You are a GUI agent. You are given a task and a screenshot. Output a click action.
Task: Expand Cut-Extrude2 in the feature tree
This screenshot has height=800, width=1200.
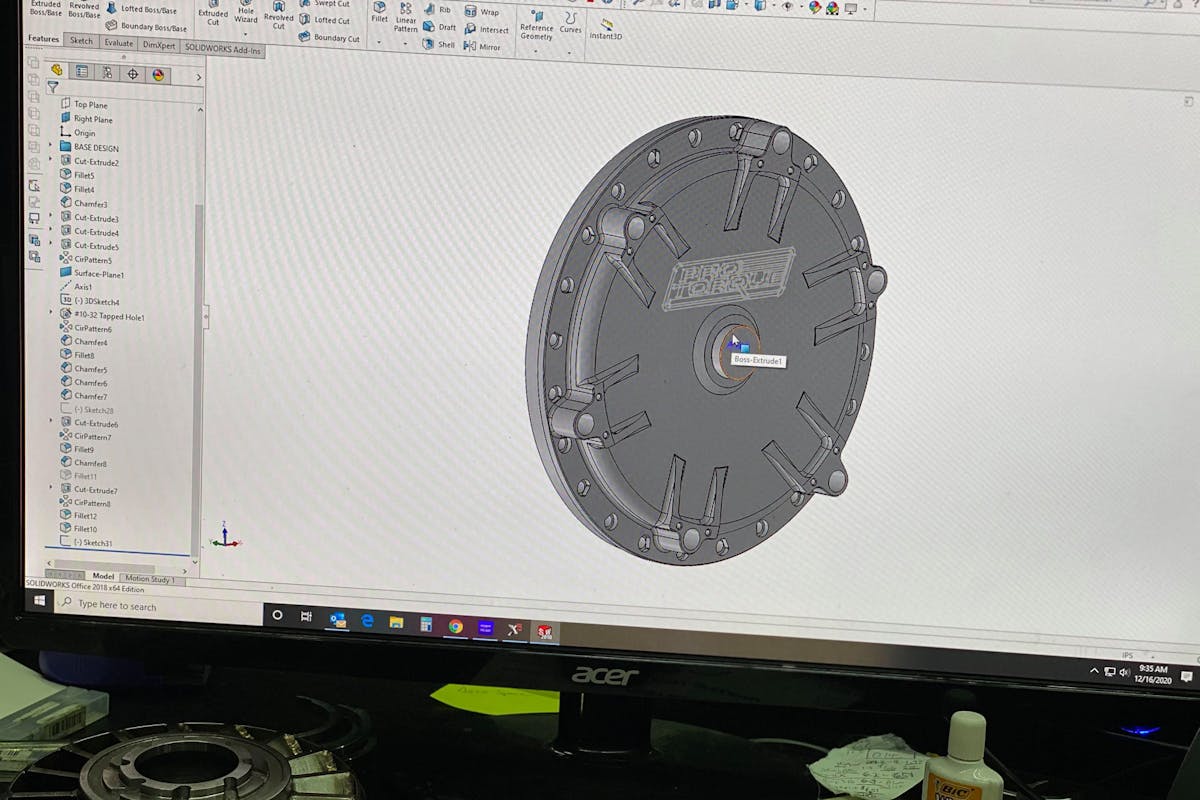tap(50, 160)
